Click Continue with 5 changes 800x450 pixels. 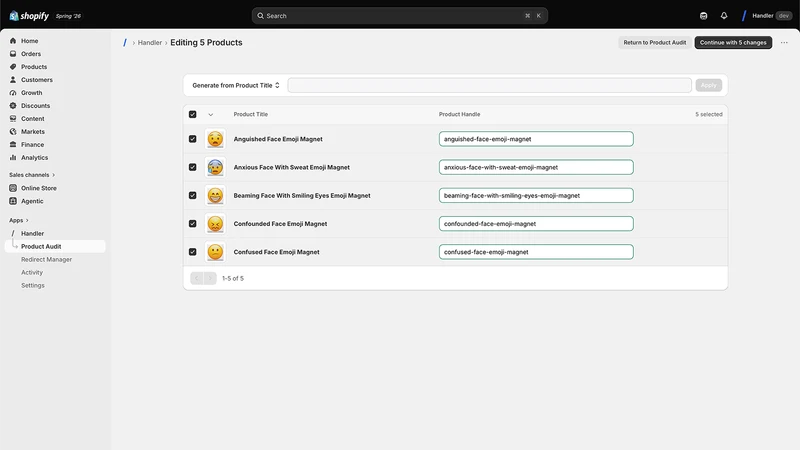pos(733,42)
